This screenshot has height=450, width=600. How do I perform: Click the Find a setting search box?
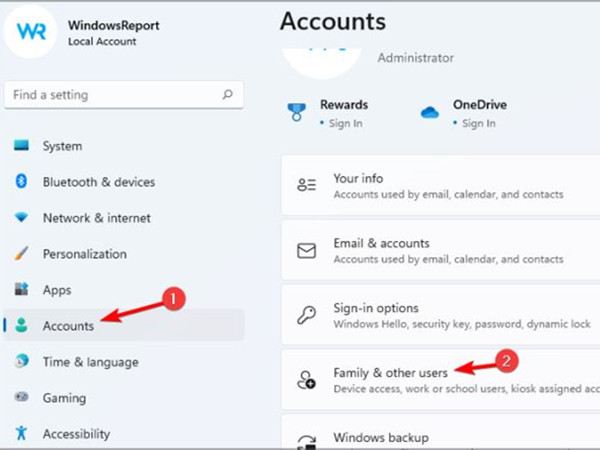[115, 95]
